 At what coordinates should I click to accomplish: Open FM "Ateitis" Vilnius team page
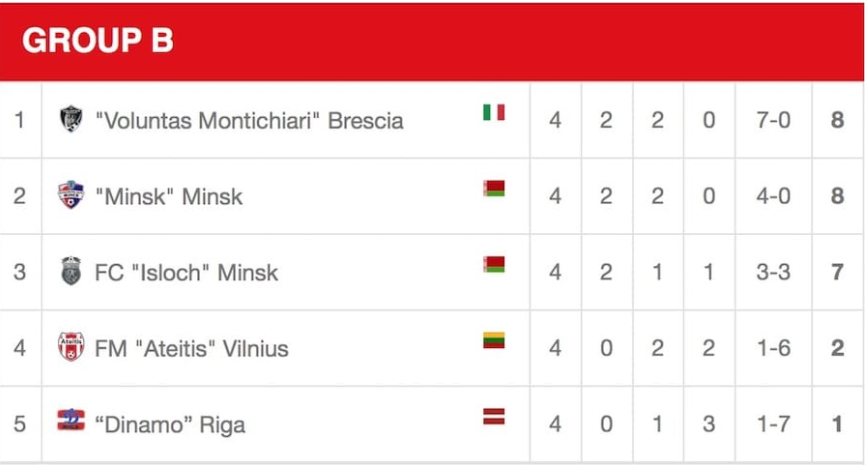coord(191,349)
